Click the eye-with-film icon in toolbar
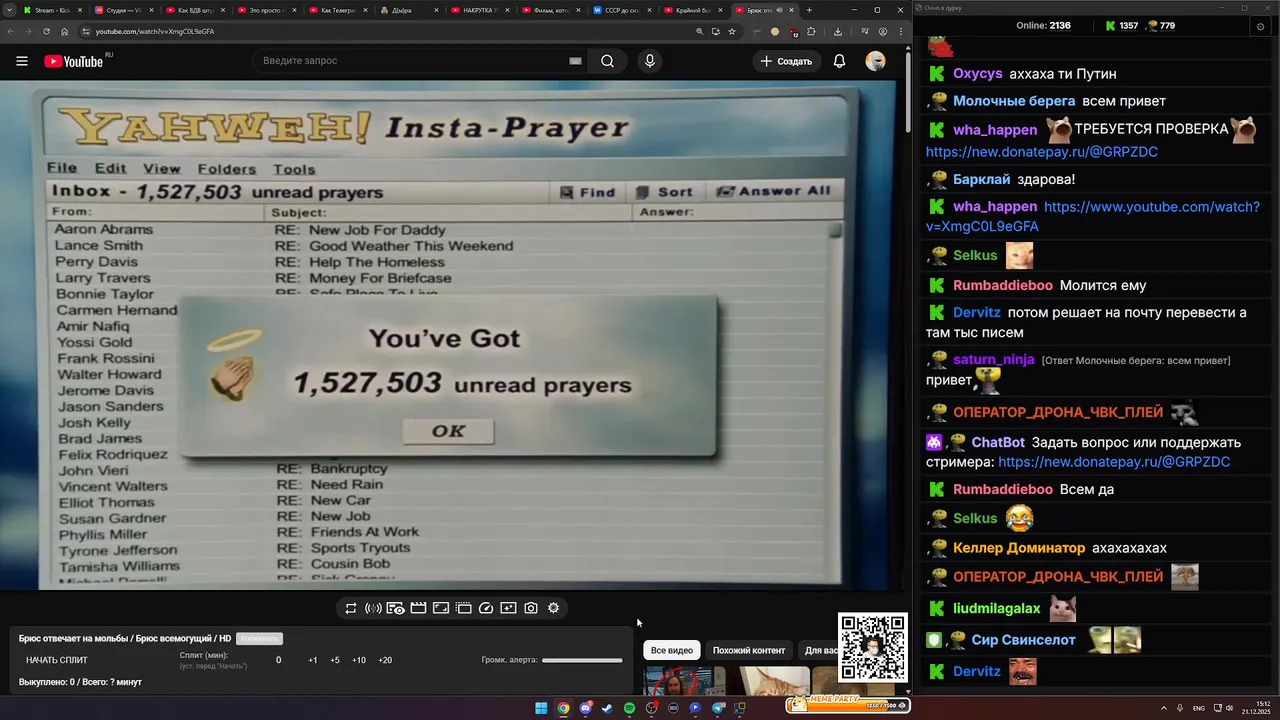Screen dimensions: 1280x720 tap(395, 608)
